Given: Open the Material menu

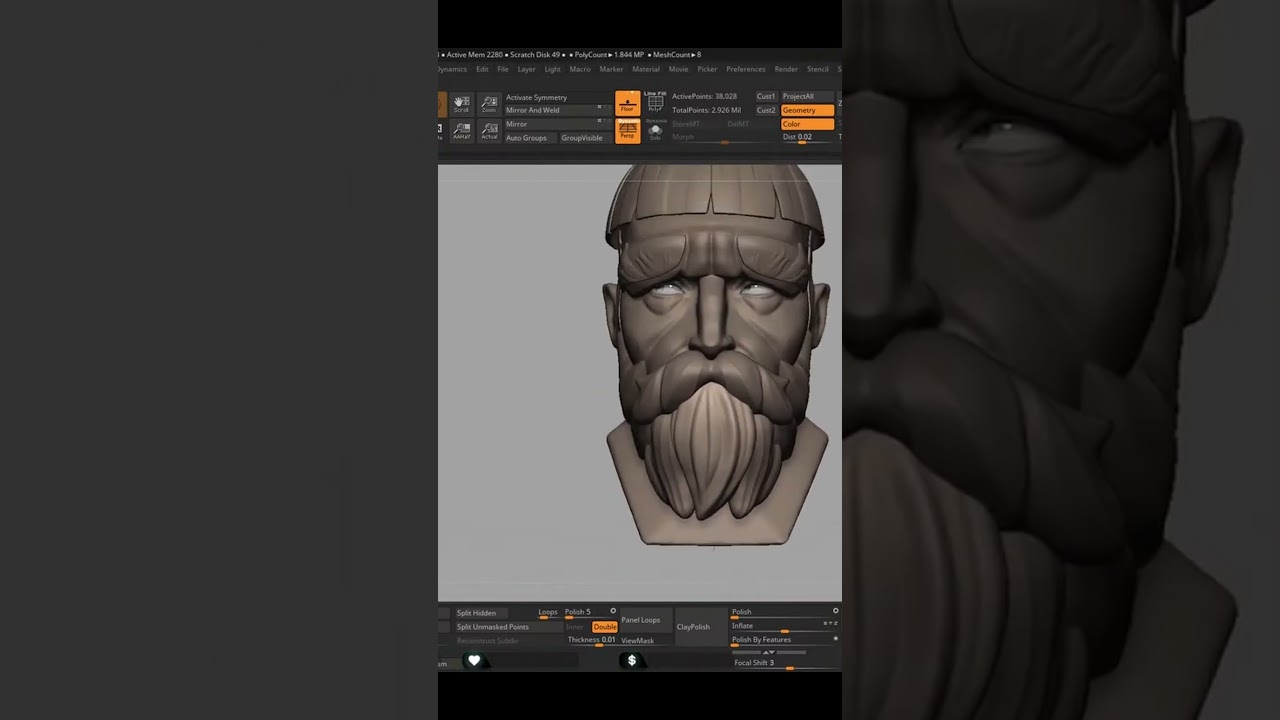Looking at the screenshot, I should click(645, 69).
